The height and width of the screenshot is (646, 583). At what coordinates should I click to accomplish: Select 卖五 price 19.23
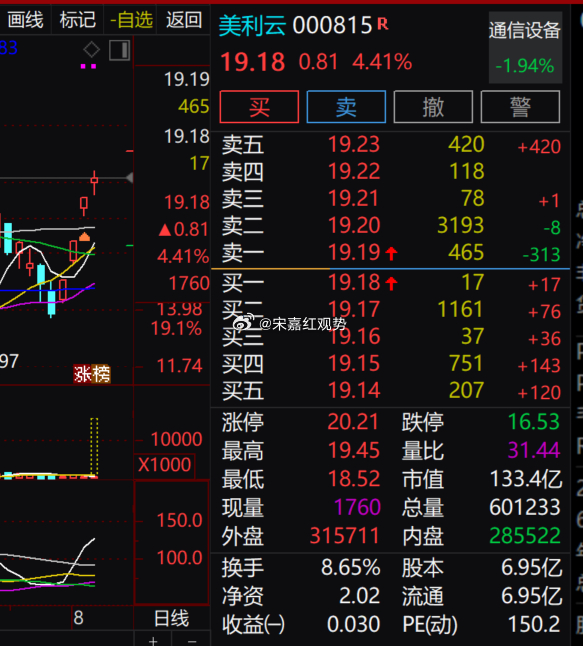tap(354, 145)
